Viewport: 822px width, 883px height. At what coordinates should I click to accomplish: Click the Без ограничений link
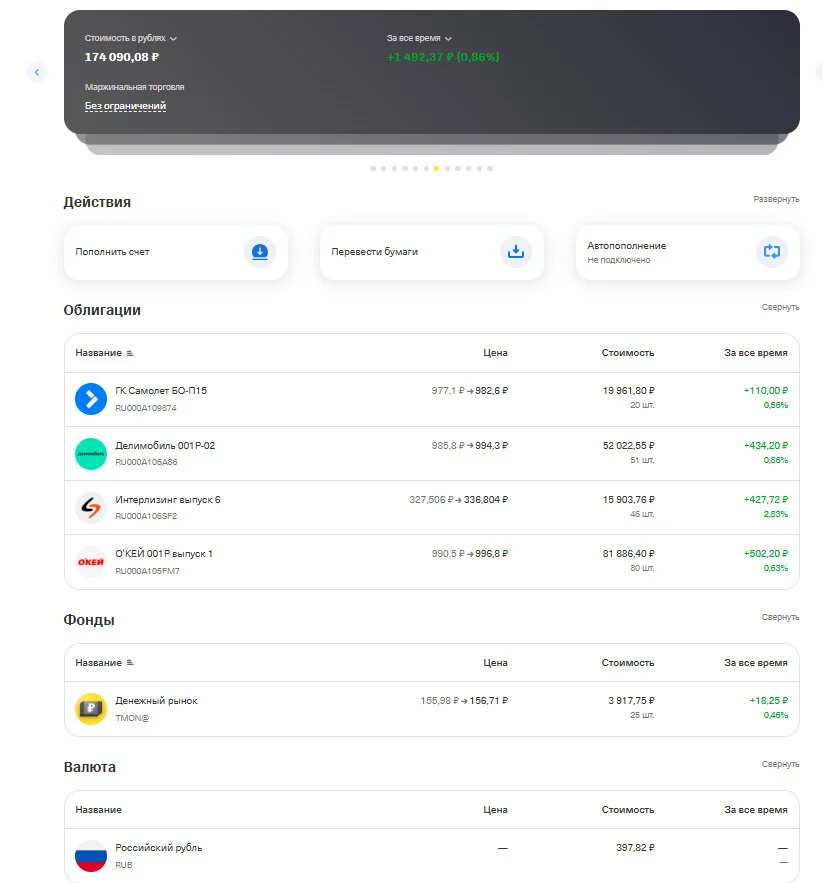(x=126, y=106)
